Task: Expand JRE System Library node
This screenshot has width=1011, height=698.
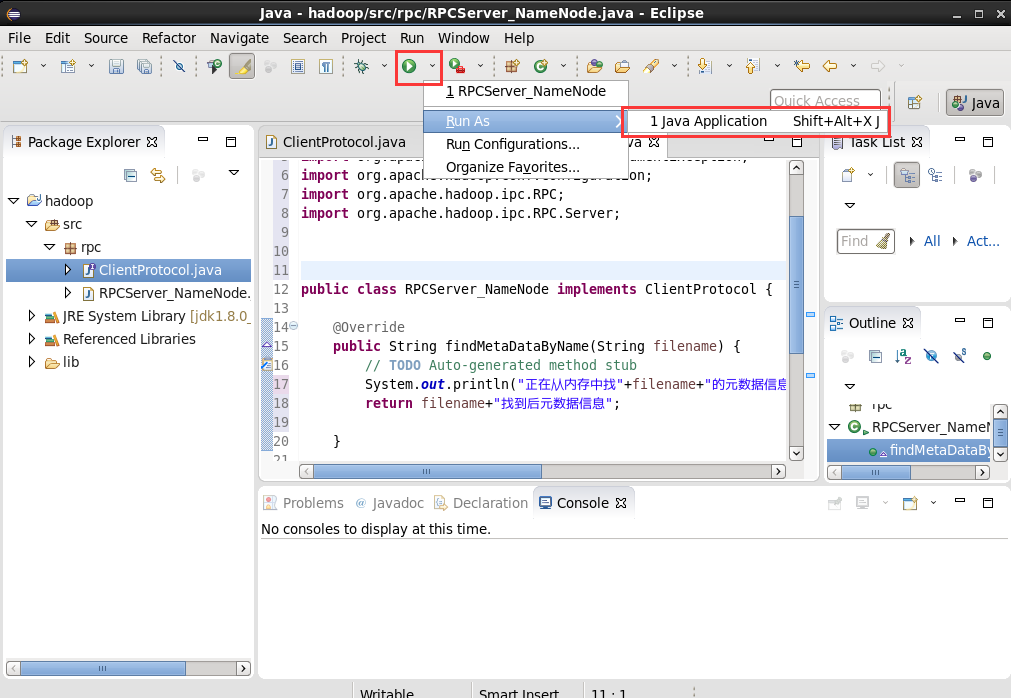Action: (32, 316)
